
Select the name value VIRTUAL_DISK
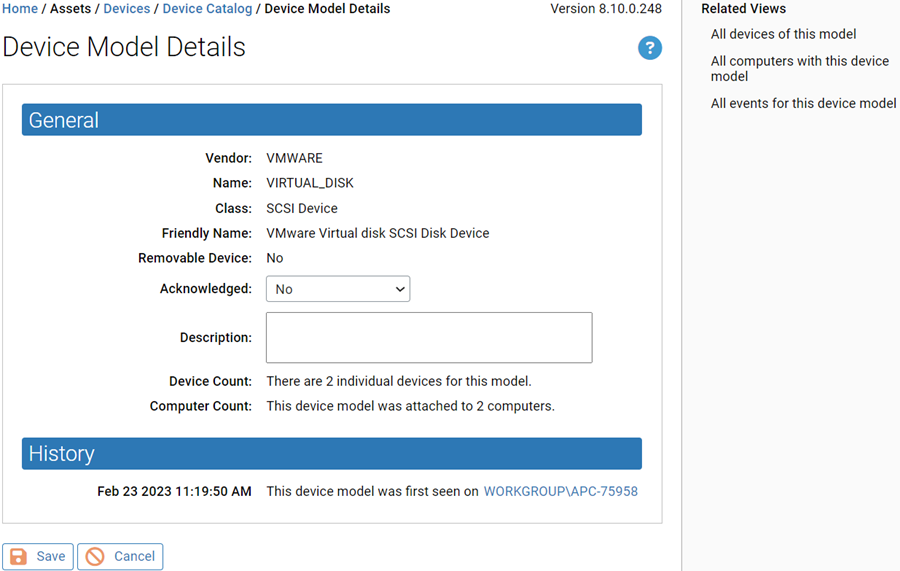pyautogui.click(x=310, y=183)
